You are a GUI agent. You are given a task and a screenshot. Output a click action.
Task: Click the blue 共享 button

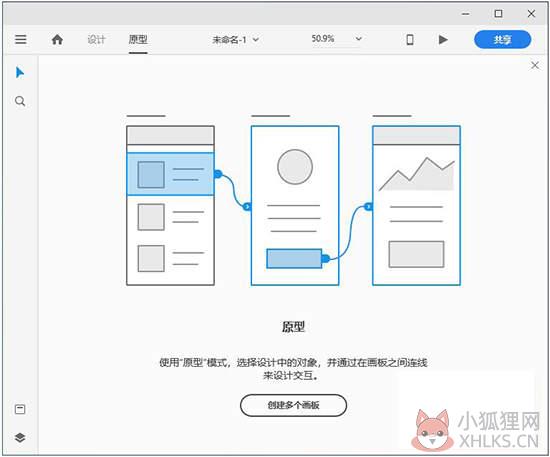click(502, 39)
